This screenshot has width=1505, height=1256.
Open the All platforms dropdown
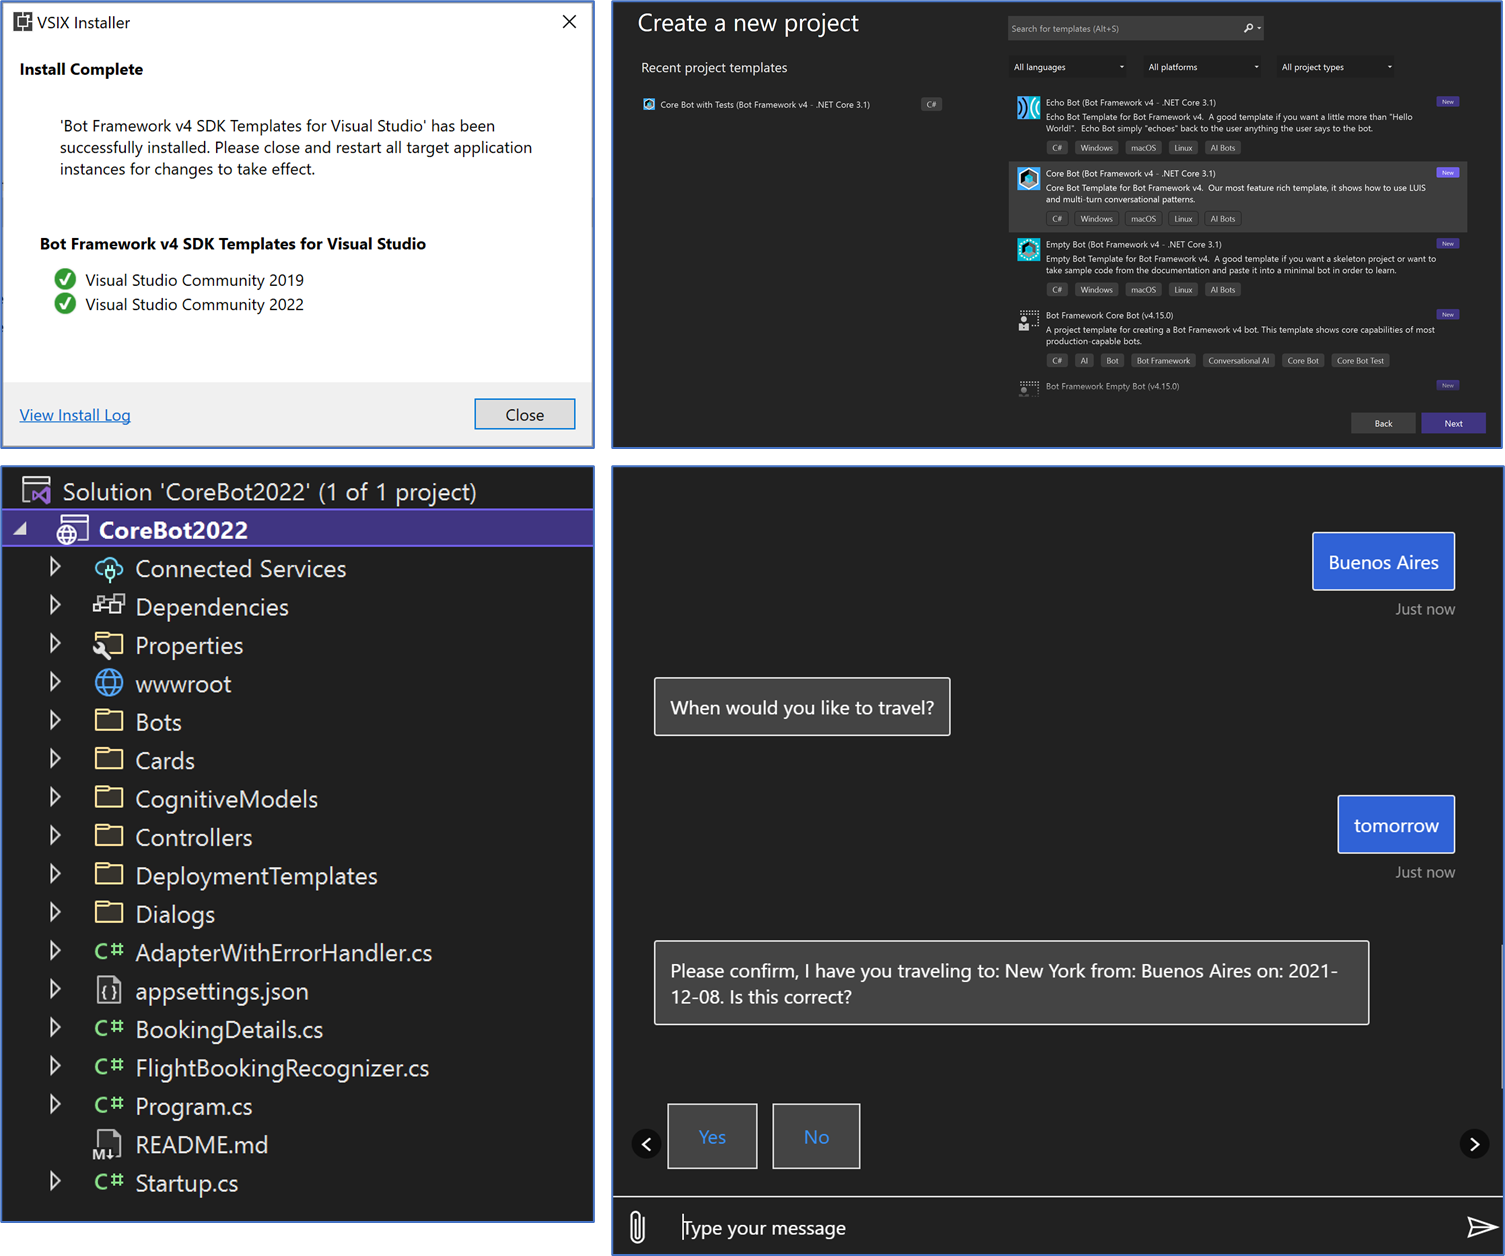click(1202, 67)
